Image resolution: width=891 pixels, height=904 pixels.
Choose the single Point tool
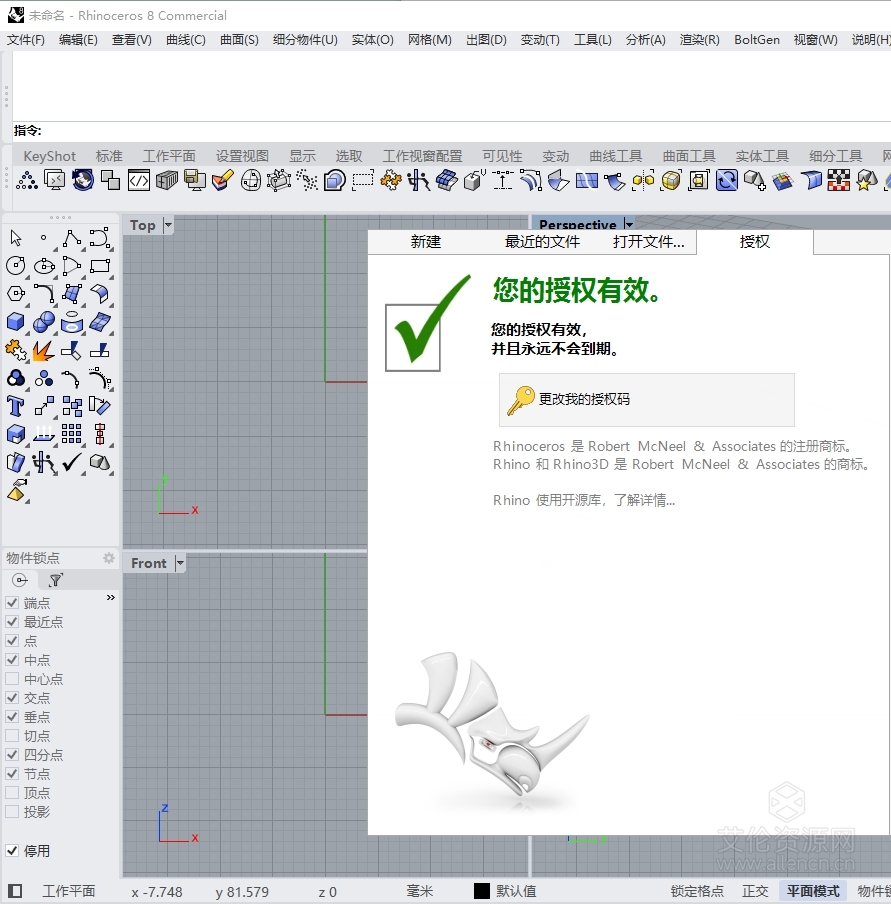43,238
